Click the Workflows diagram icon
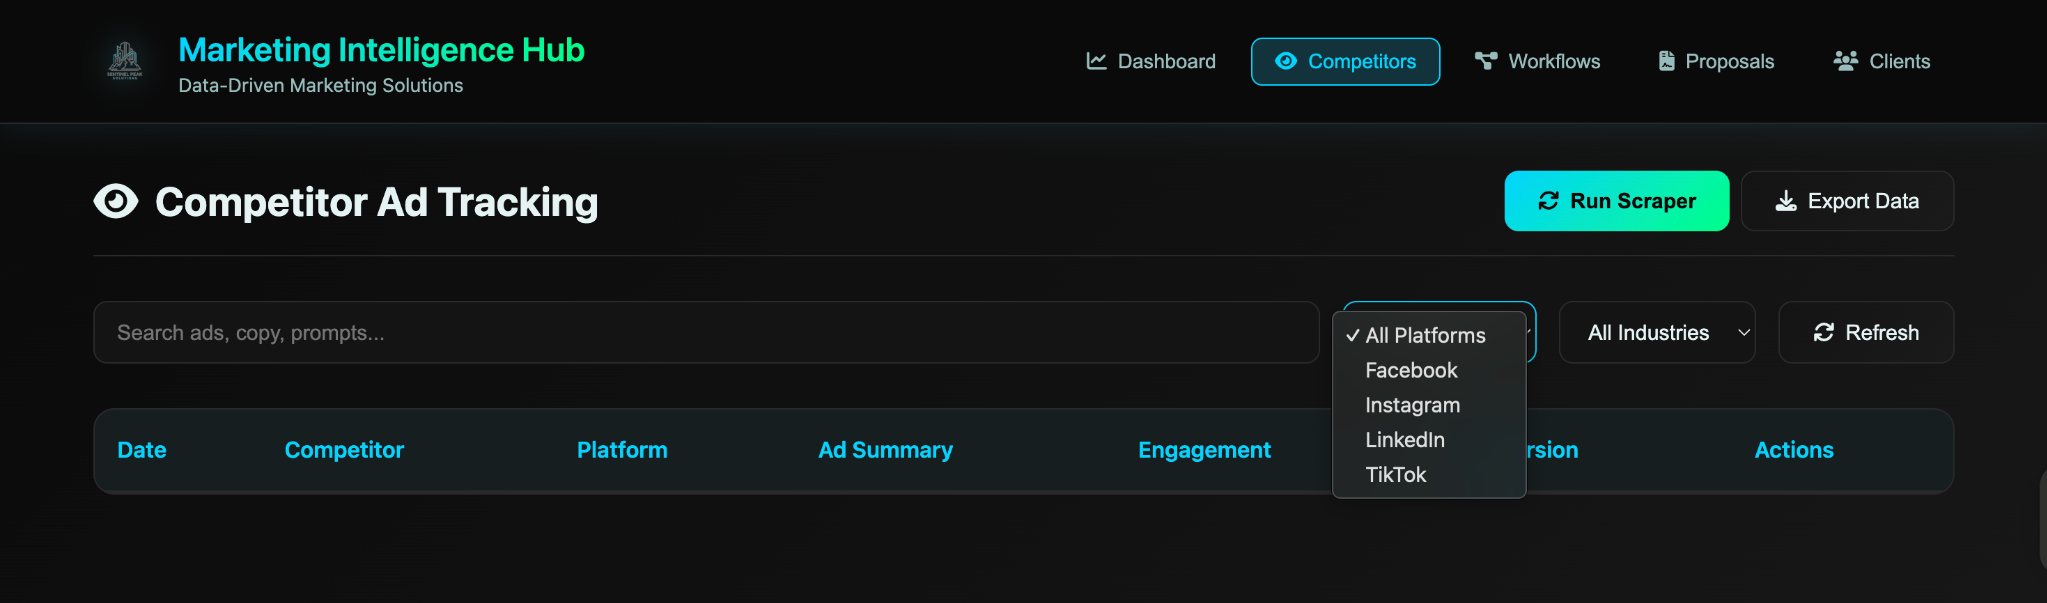The height and width of the screenshot is (603, 2047). 1486,61
